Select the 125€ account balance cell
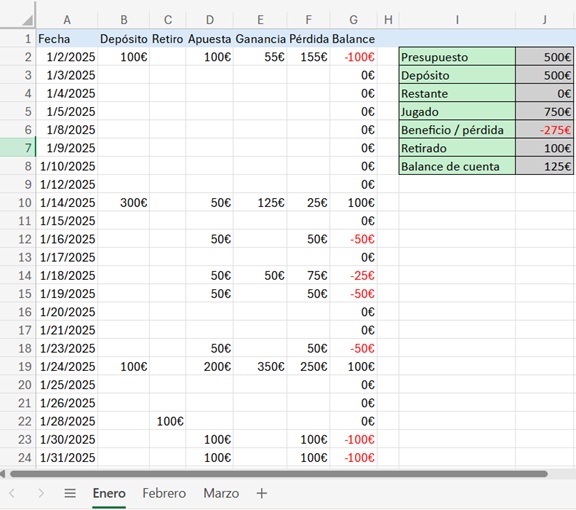The height and width of the screenshot is (510, 576). pyautogui.click(x=544, y=166)
